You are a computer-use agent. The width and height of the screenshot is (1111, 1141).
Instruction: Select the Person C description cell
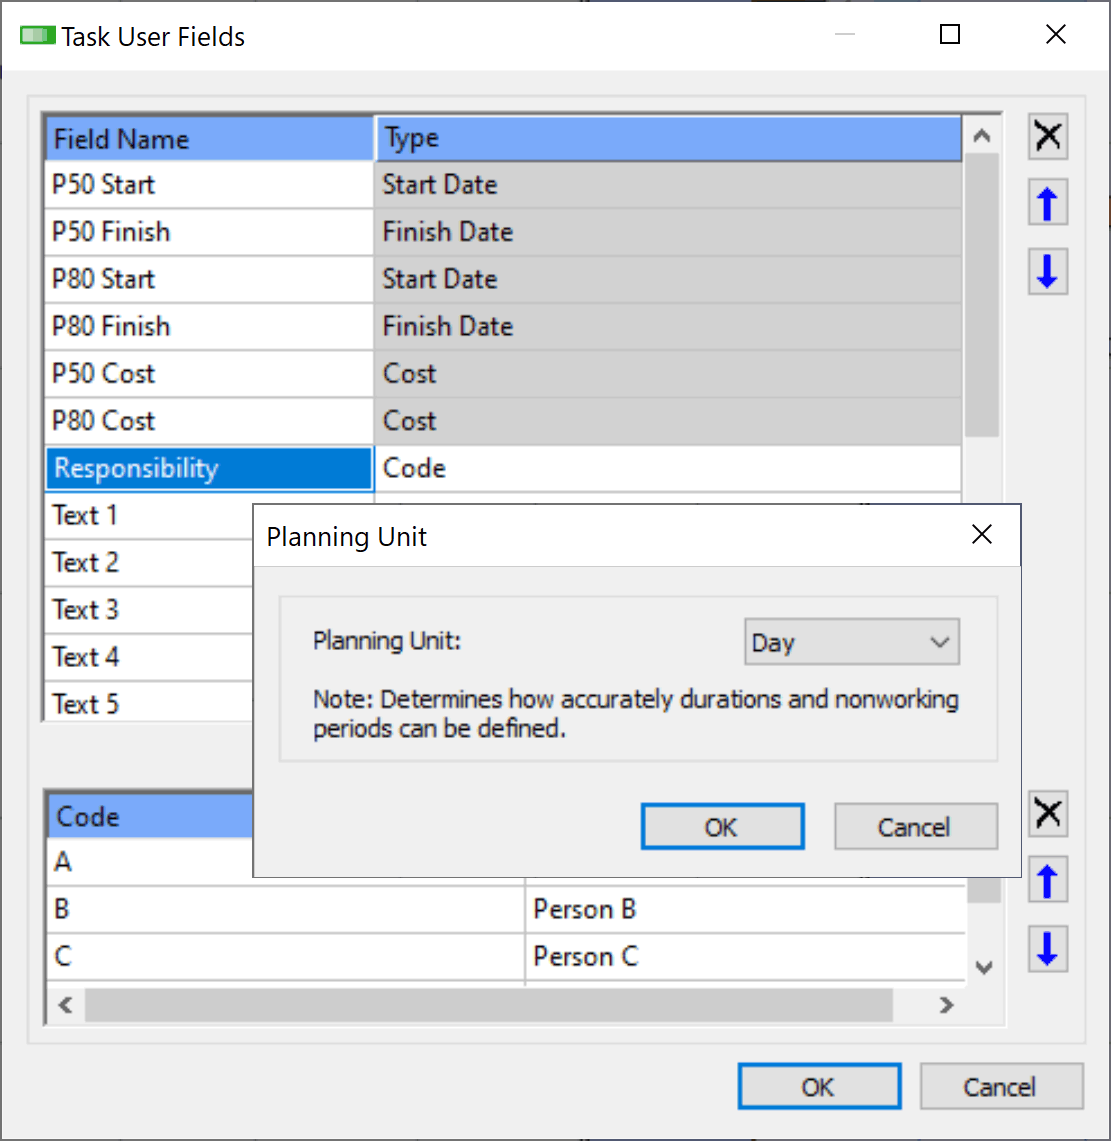744,957
